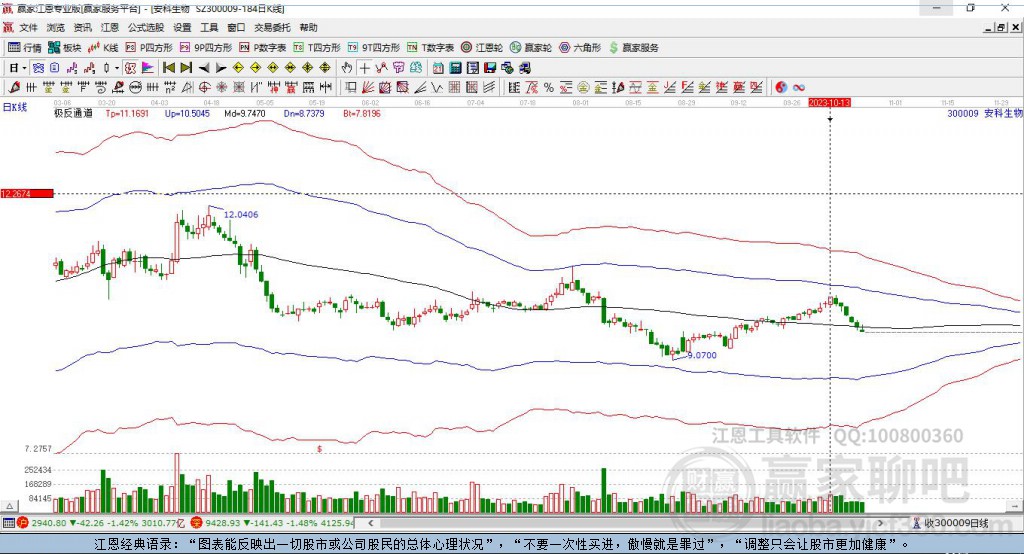Open the 公式选股 menu
Screen dimensions: 1024x554
(146, 27)
